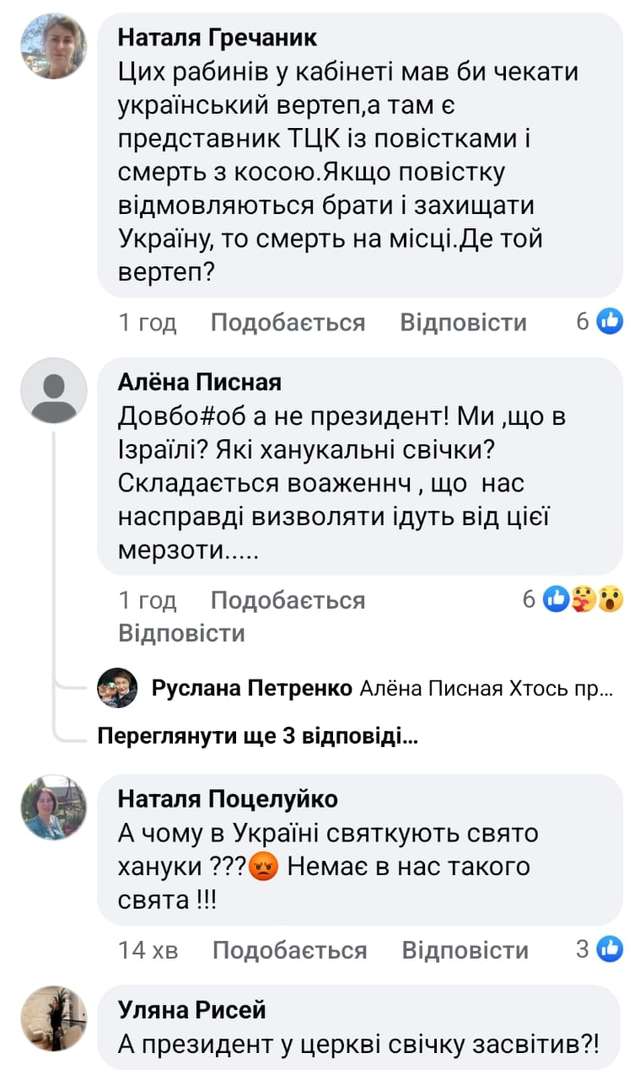Toggle Подобається on Алёна Писная's comment
Screen dimensions: 640x1079
[288, 600]
